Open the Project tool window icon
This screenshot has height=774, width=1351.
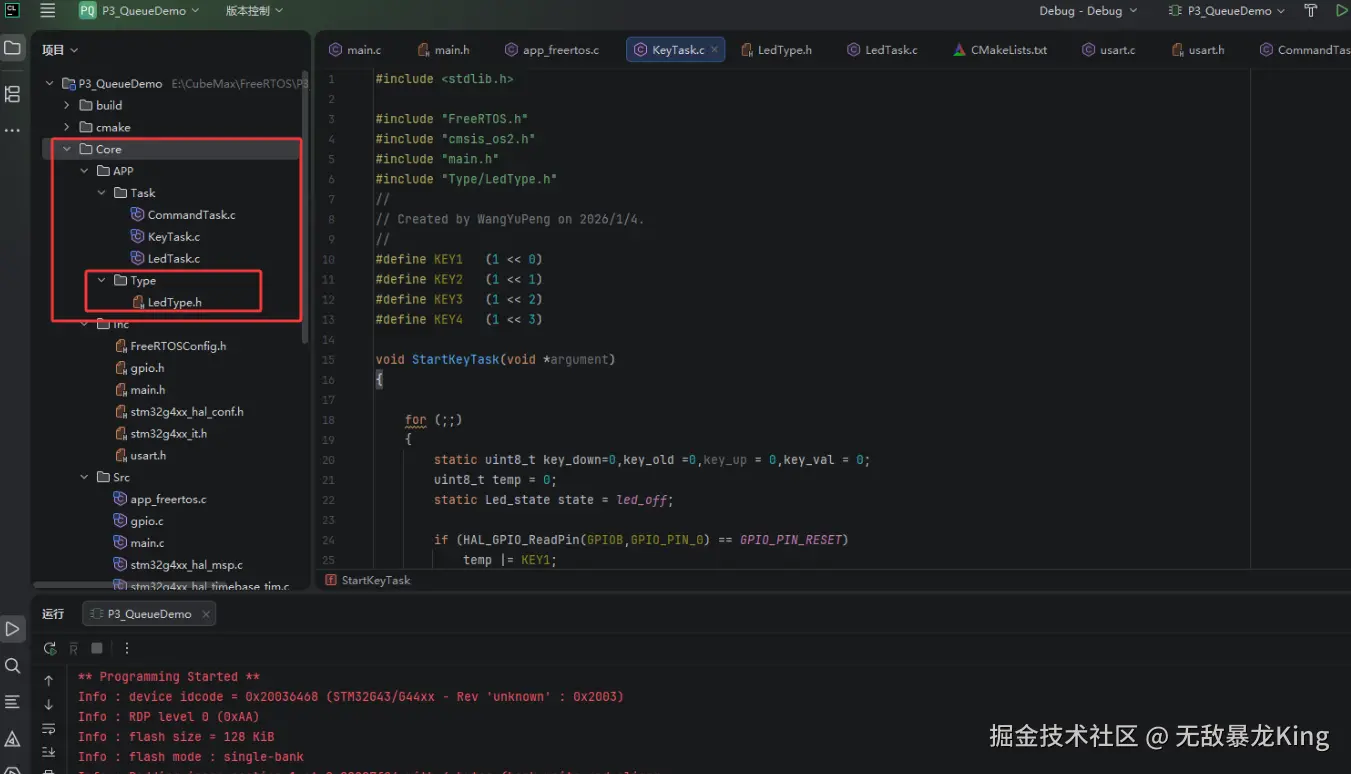pyautogui.click(x=12, y=48)
